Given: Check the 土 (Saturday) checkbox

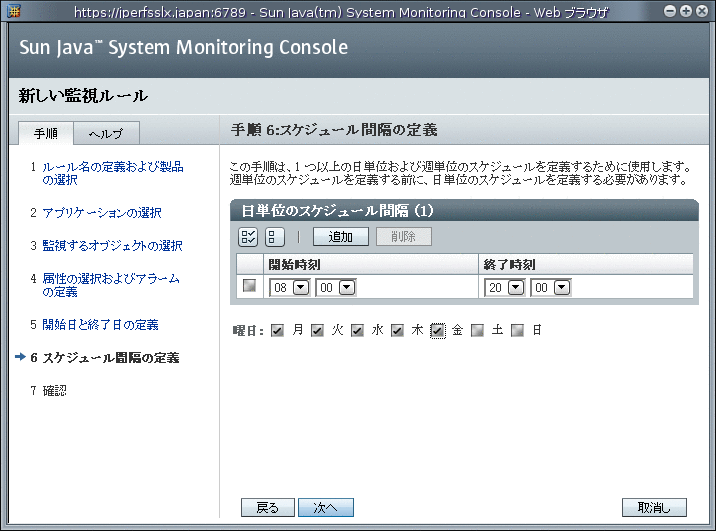Looking at the screenshot, I should [x=477, y=330].
